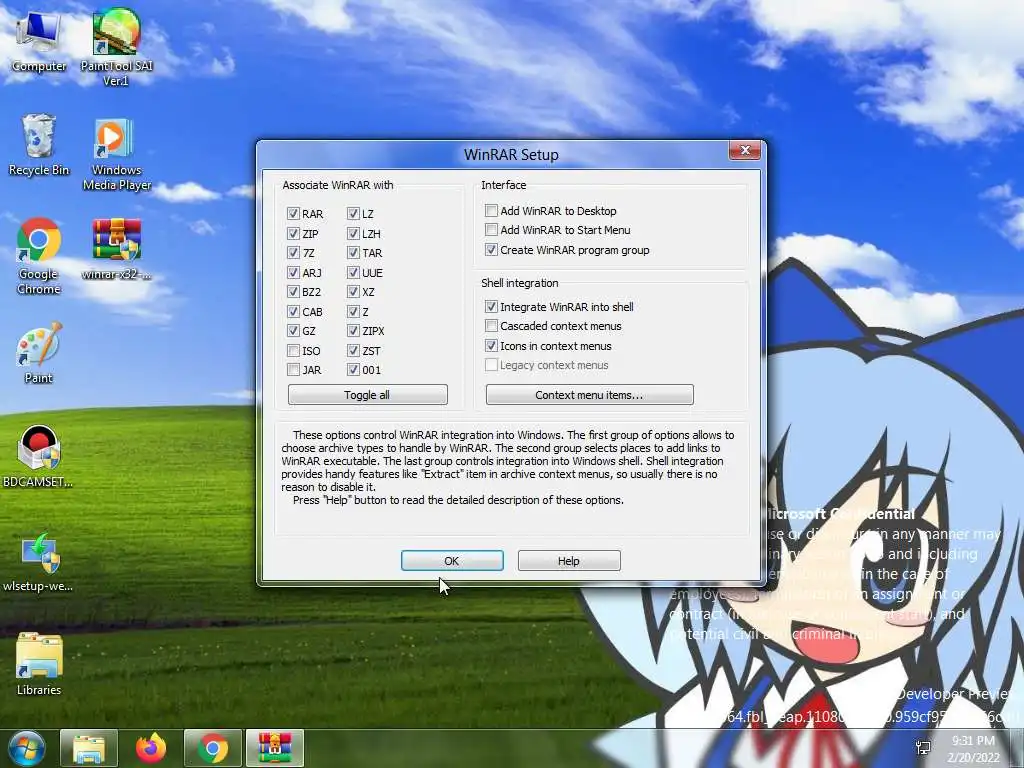The width and height of the screenshot is (1024, 768).
Task: Toggle the Z file association checkbox
Action: 353,312
